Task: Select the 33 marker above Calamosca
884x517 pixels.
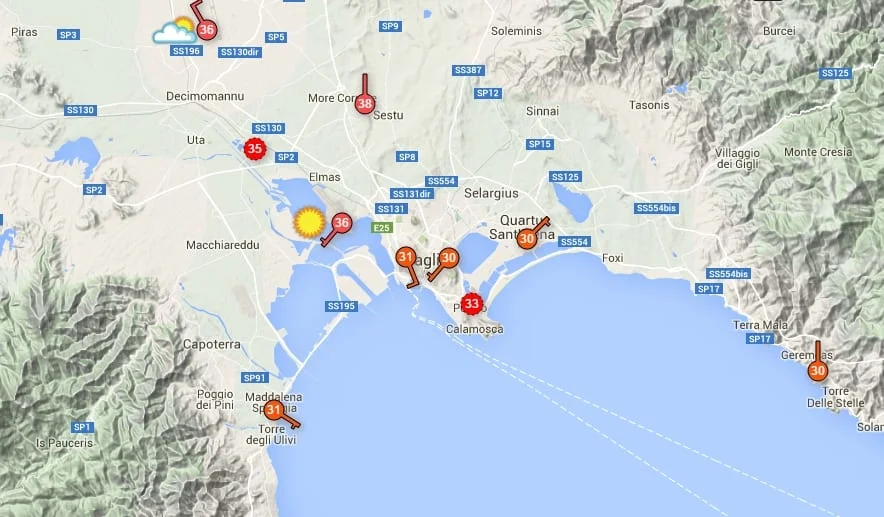Action: pos(471,304)
